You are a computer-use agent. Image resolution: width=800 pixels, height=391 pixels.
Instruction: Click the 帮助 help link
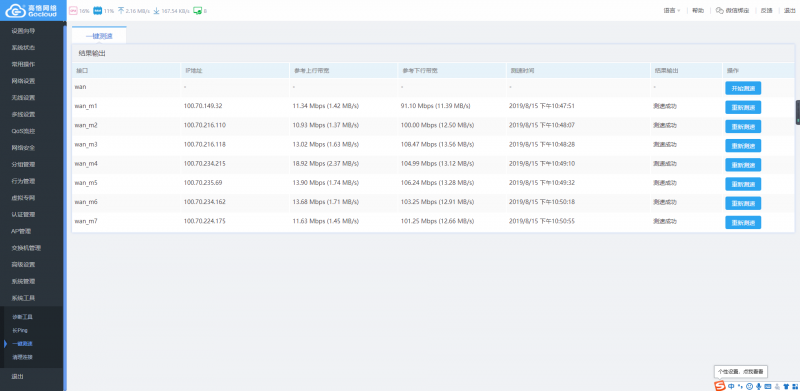pyautogui.click(x=698, y=11)
